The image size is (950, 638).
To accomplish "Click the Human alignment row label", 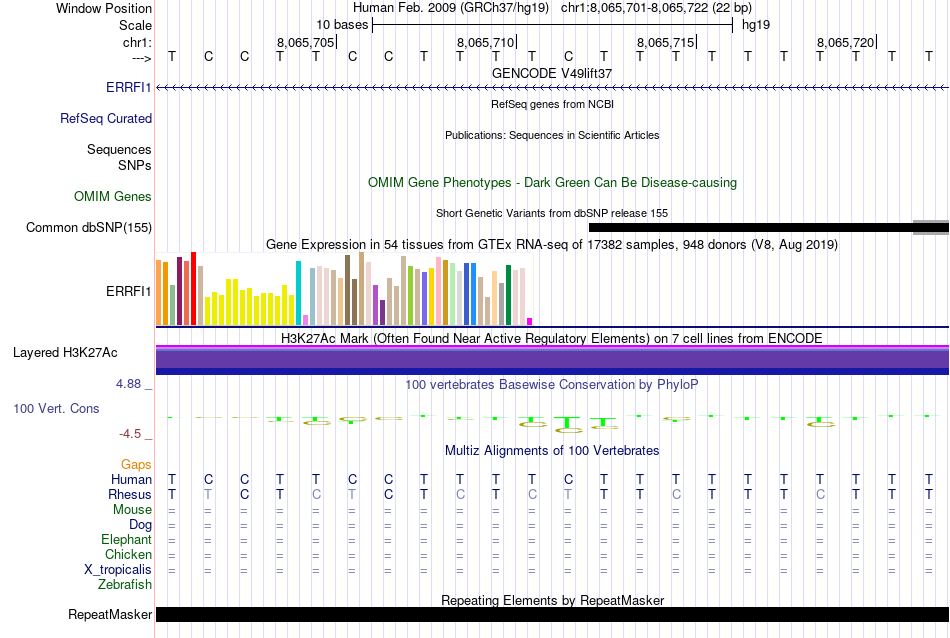I will pos(131,480).
